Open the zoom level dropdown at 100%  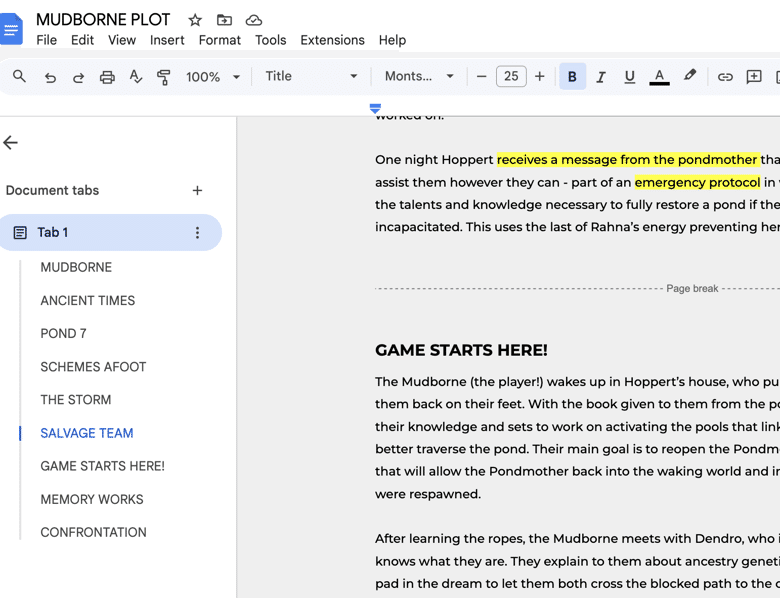click(212, 77)
